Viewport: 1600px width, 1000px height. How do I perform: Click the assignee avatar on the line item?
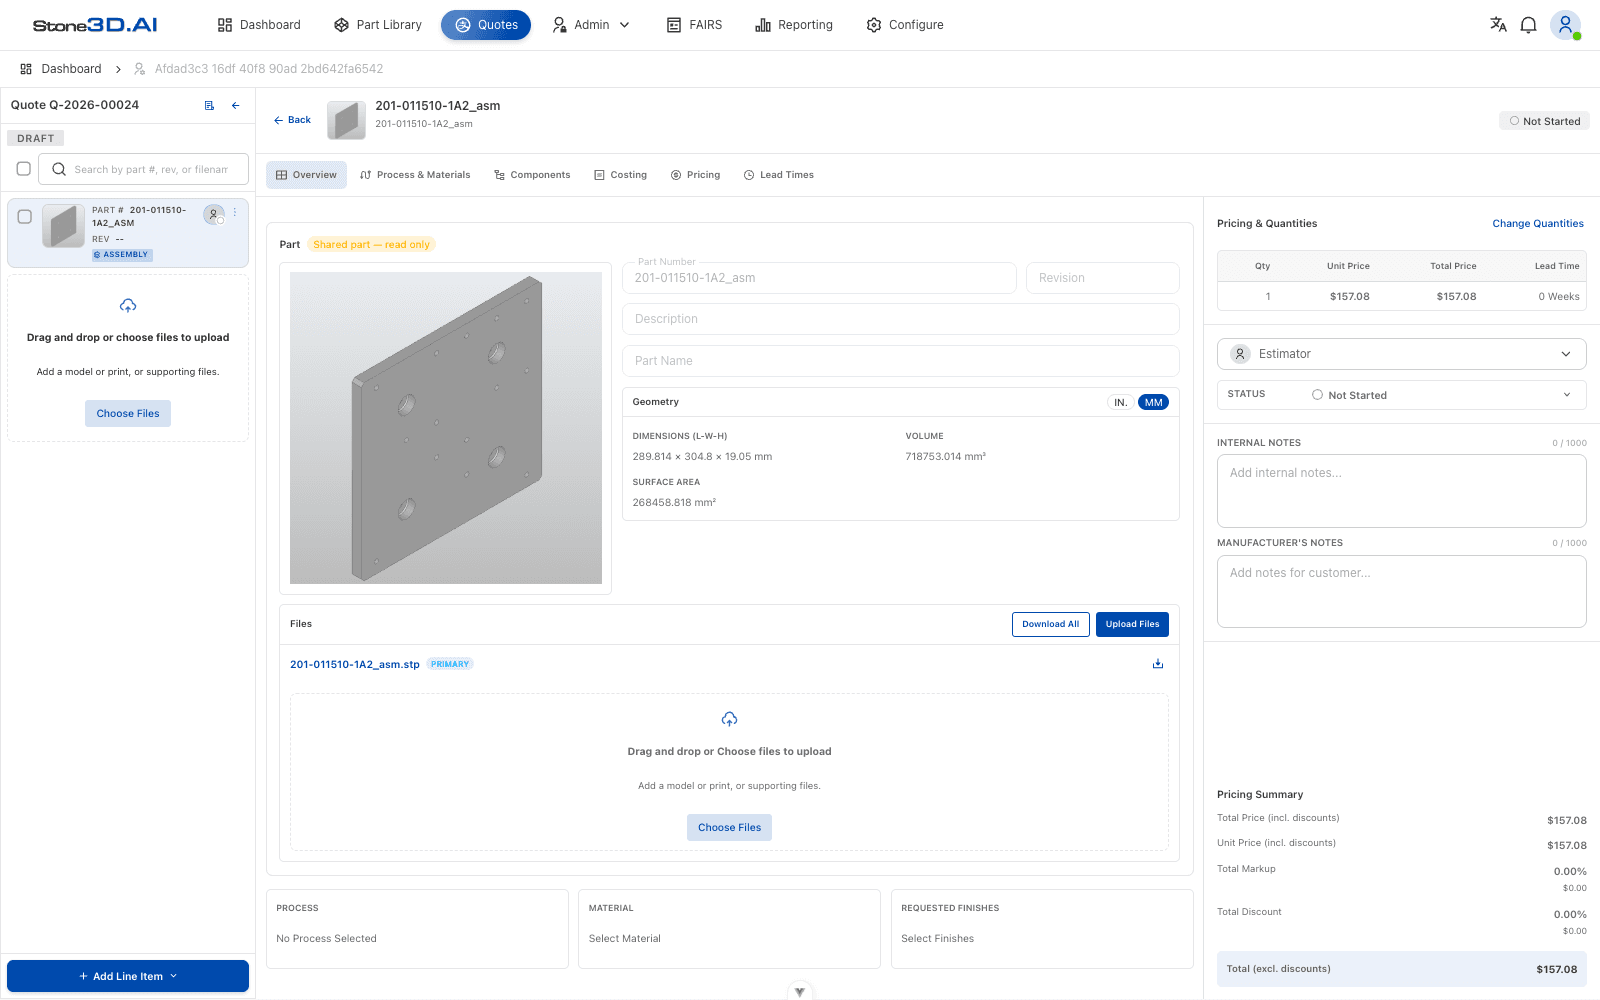click(214, 214)
